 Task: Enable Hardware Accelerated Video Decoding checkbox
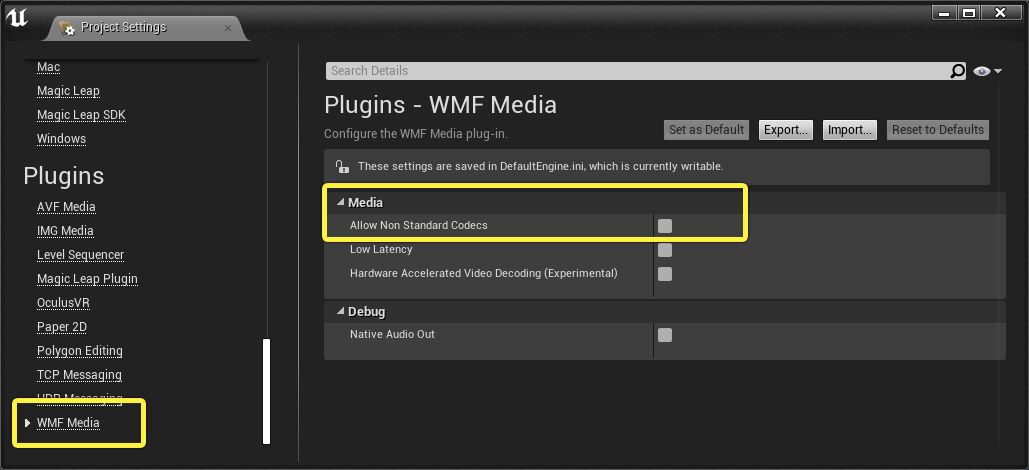[x=665, y=274]
